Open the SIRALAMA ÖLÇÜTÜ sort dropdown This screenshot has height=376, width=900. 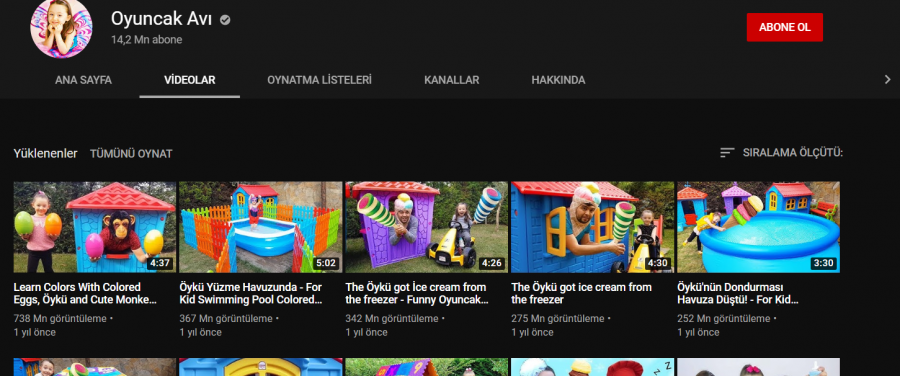(x=781, y=153)
